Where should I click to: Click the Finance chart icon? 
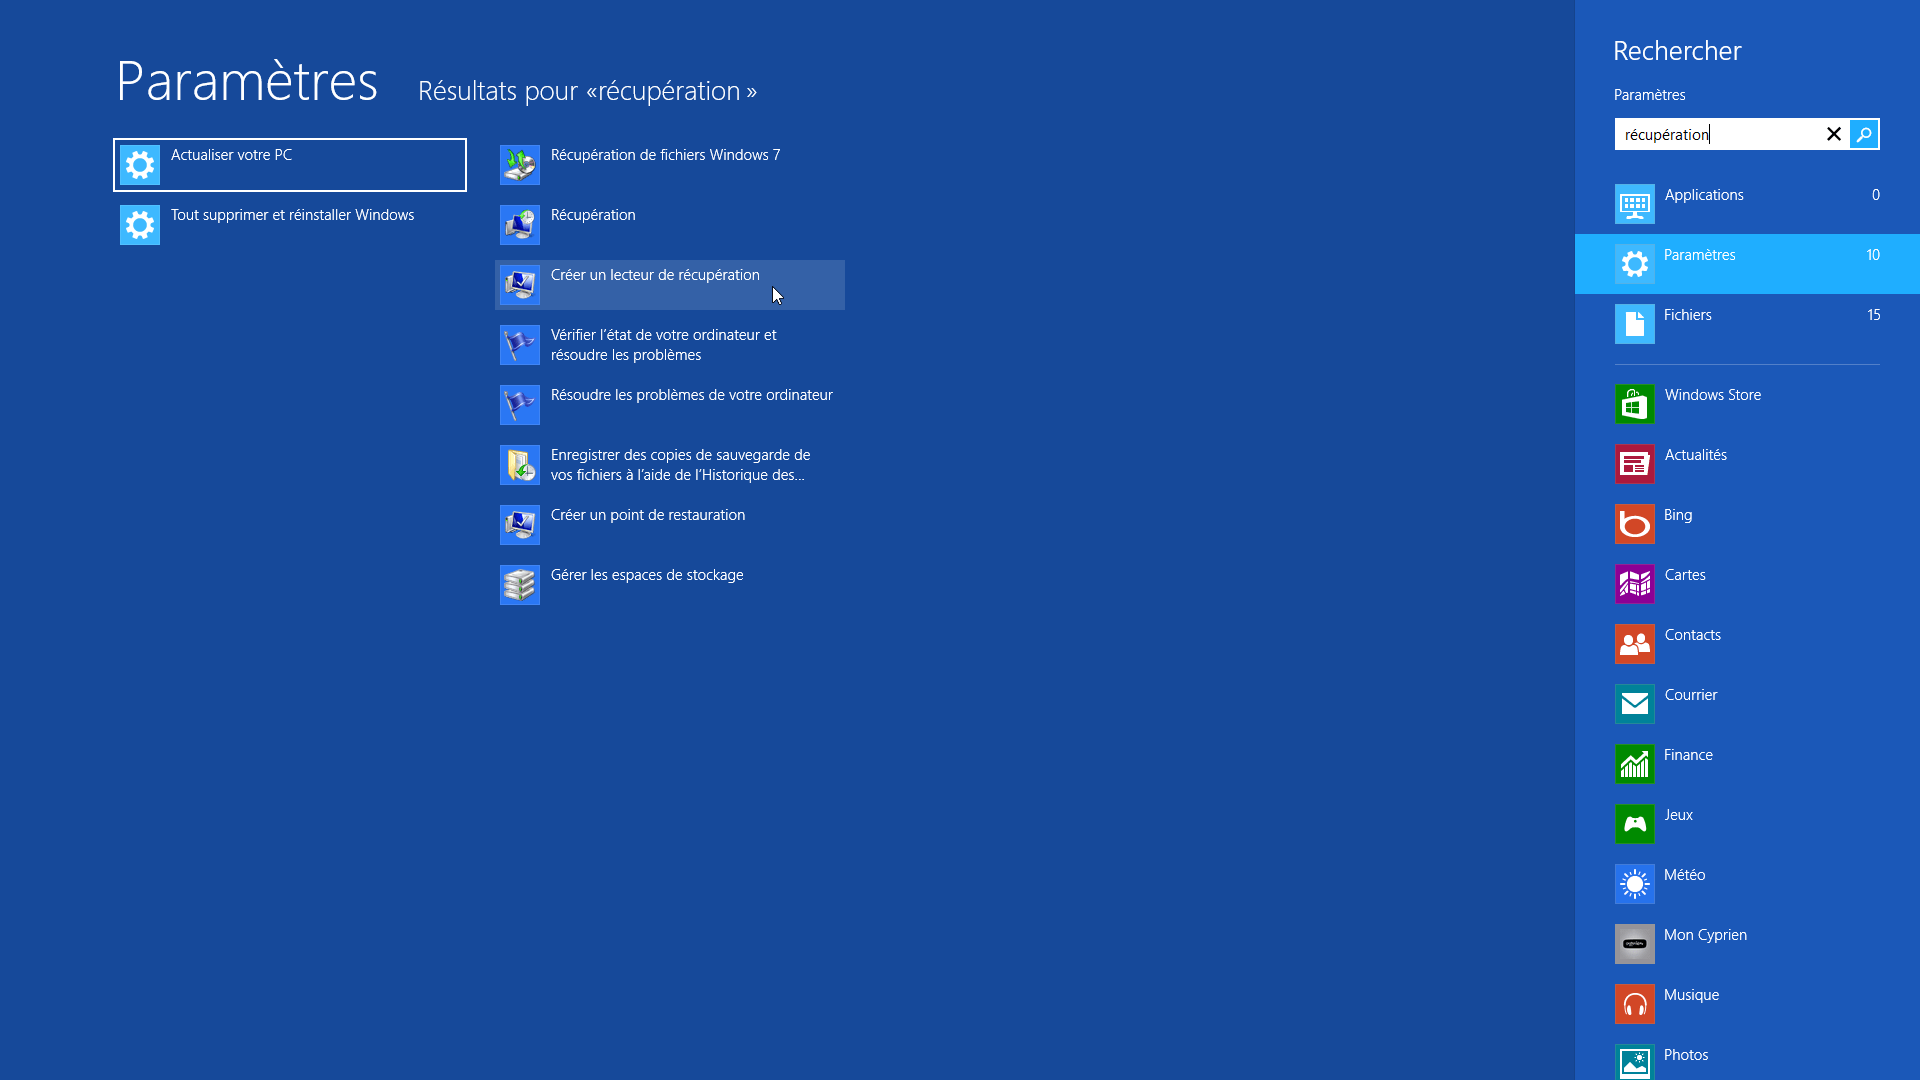pyautogui.click(x=1635, y=764)
